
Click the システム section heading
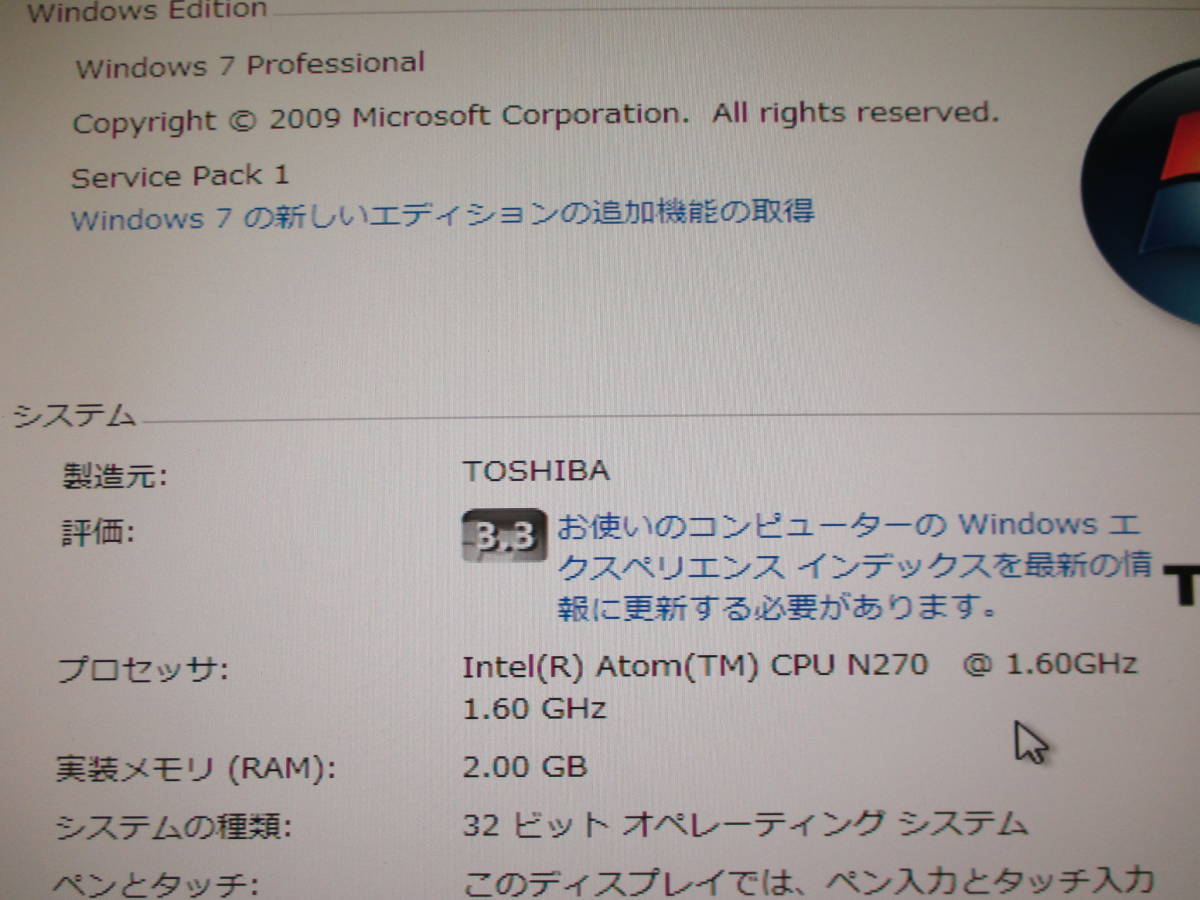pos(74,416)
